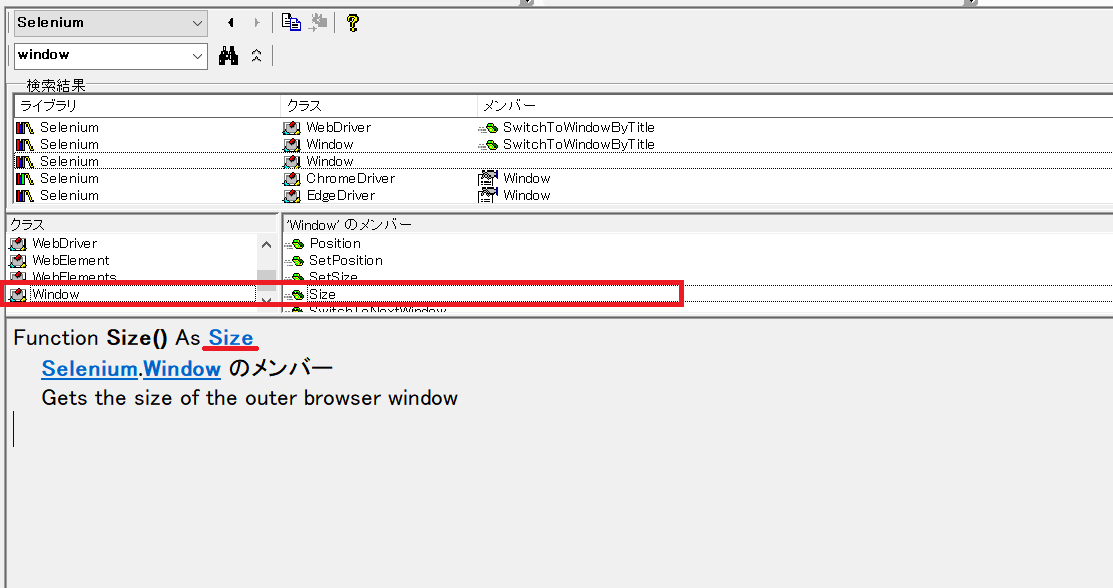Click the down arrow of the classes scrollbar
Screen dimensions: 1113x588
[x=266, y=302]
